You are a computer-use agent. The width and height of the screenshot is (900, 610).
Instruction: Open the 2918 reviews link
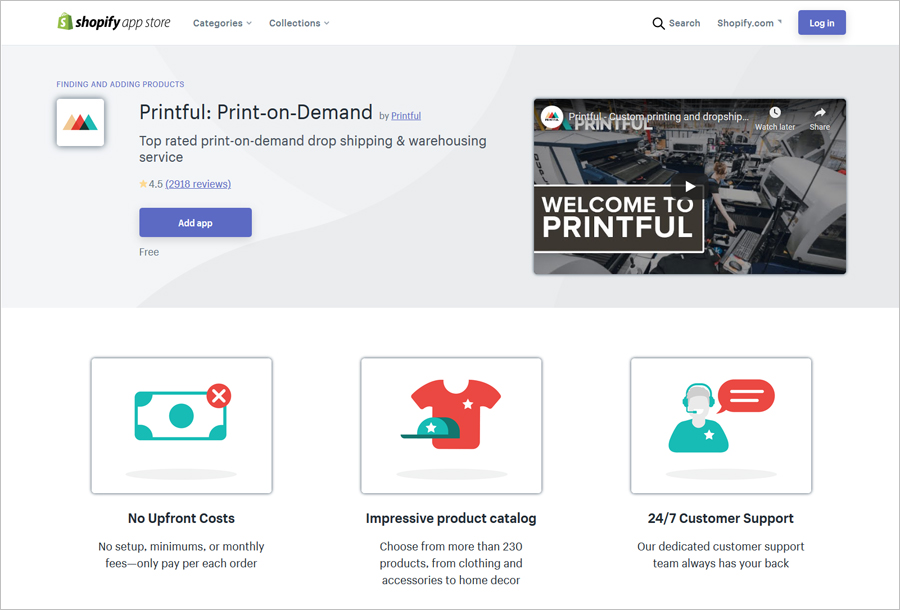pyautogui.click(x=198, y=184)
